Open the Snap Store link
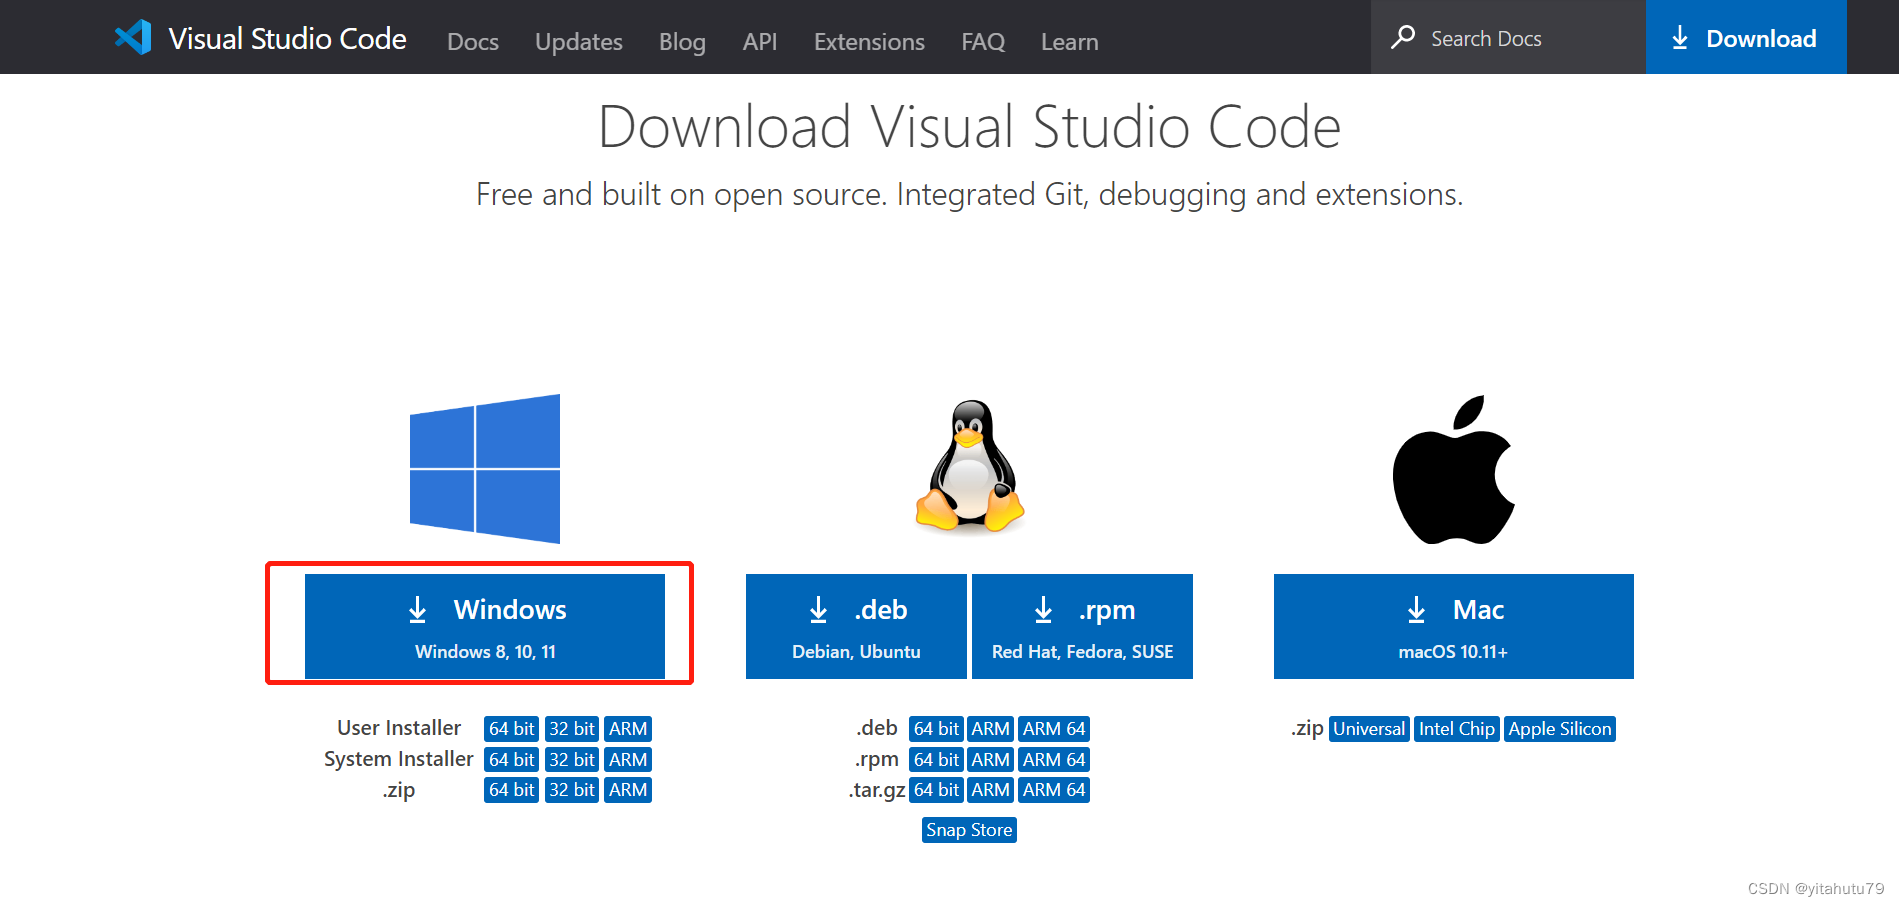Image resolution: width=1899 pixels, height=906 pixels. (969, 830)
